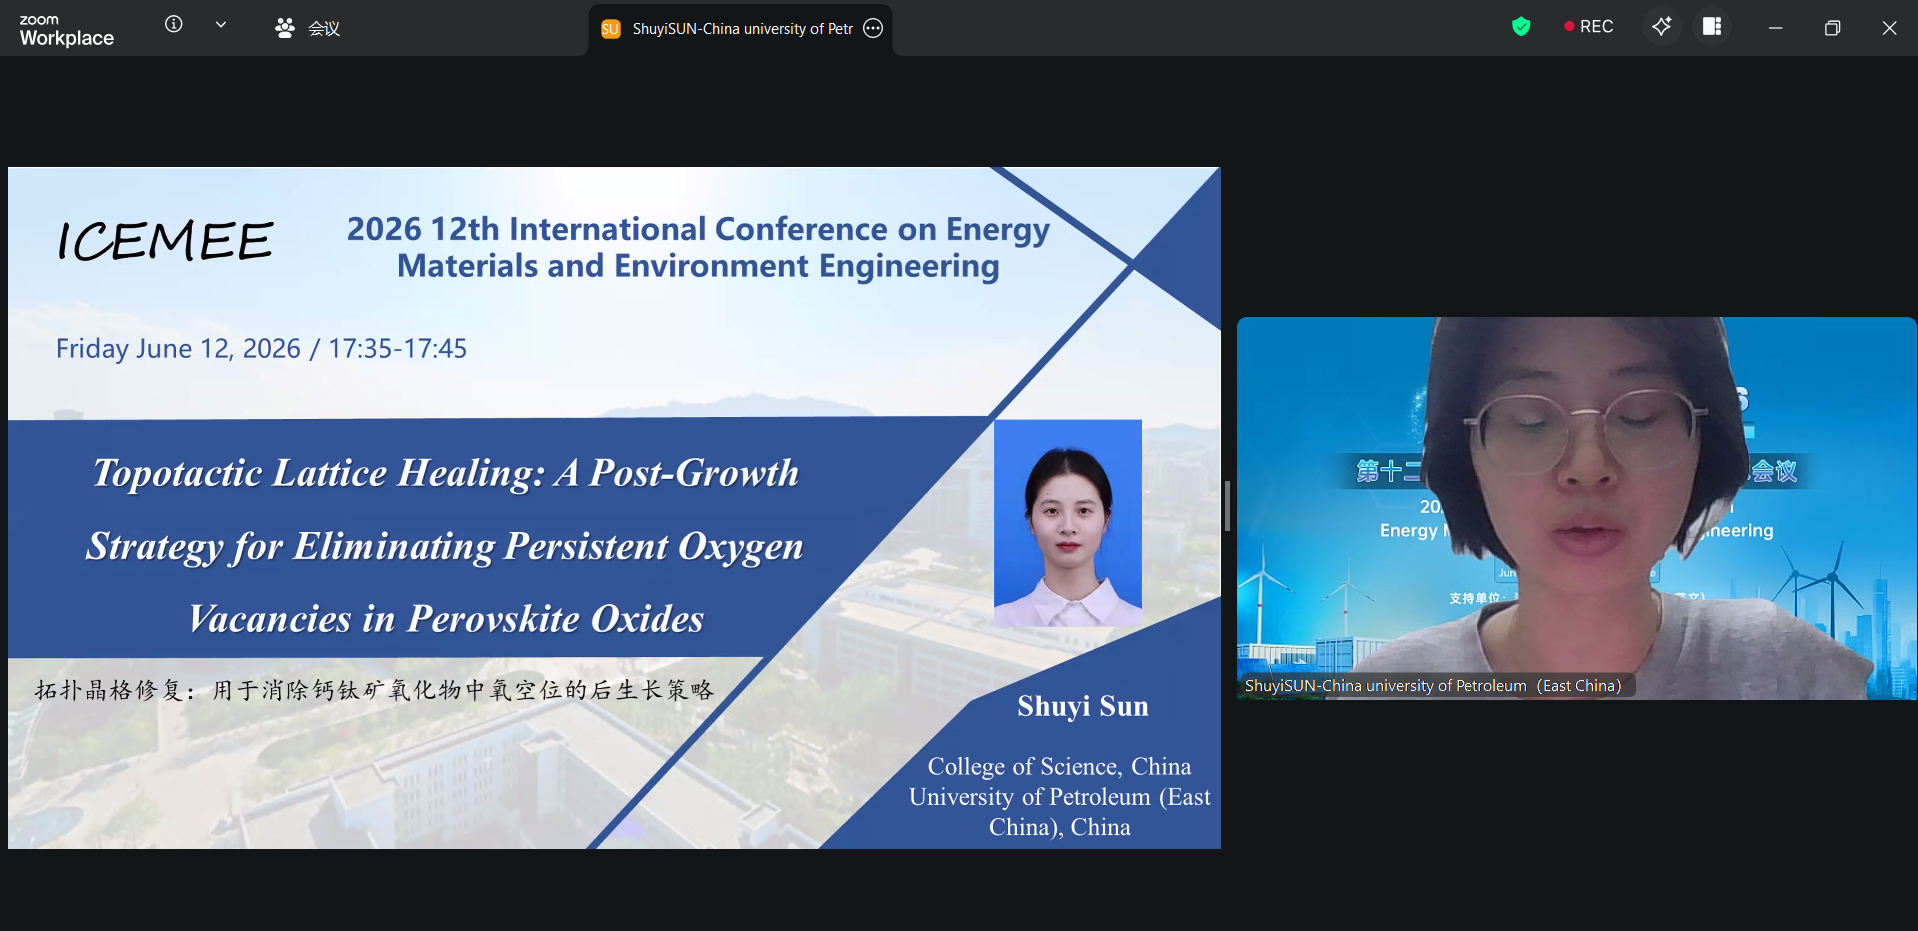1918x931 pixels.
Task: Click the meeting info circle icon
Action: pyautogui.click(x=174, y=24)
